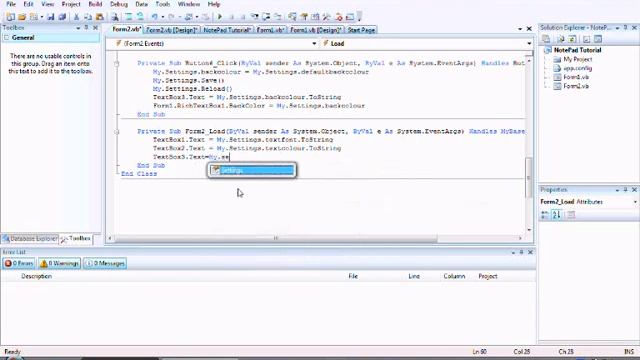Click the code editor vertical scrollbar thumb
The width and height of the screenshot is (640, 360).
tap(529, 178)
